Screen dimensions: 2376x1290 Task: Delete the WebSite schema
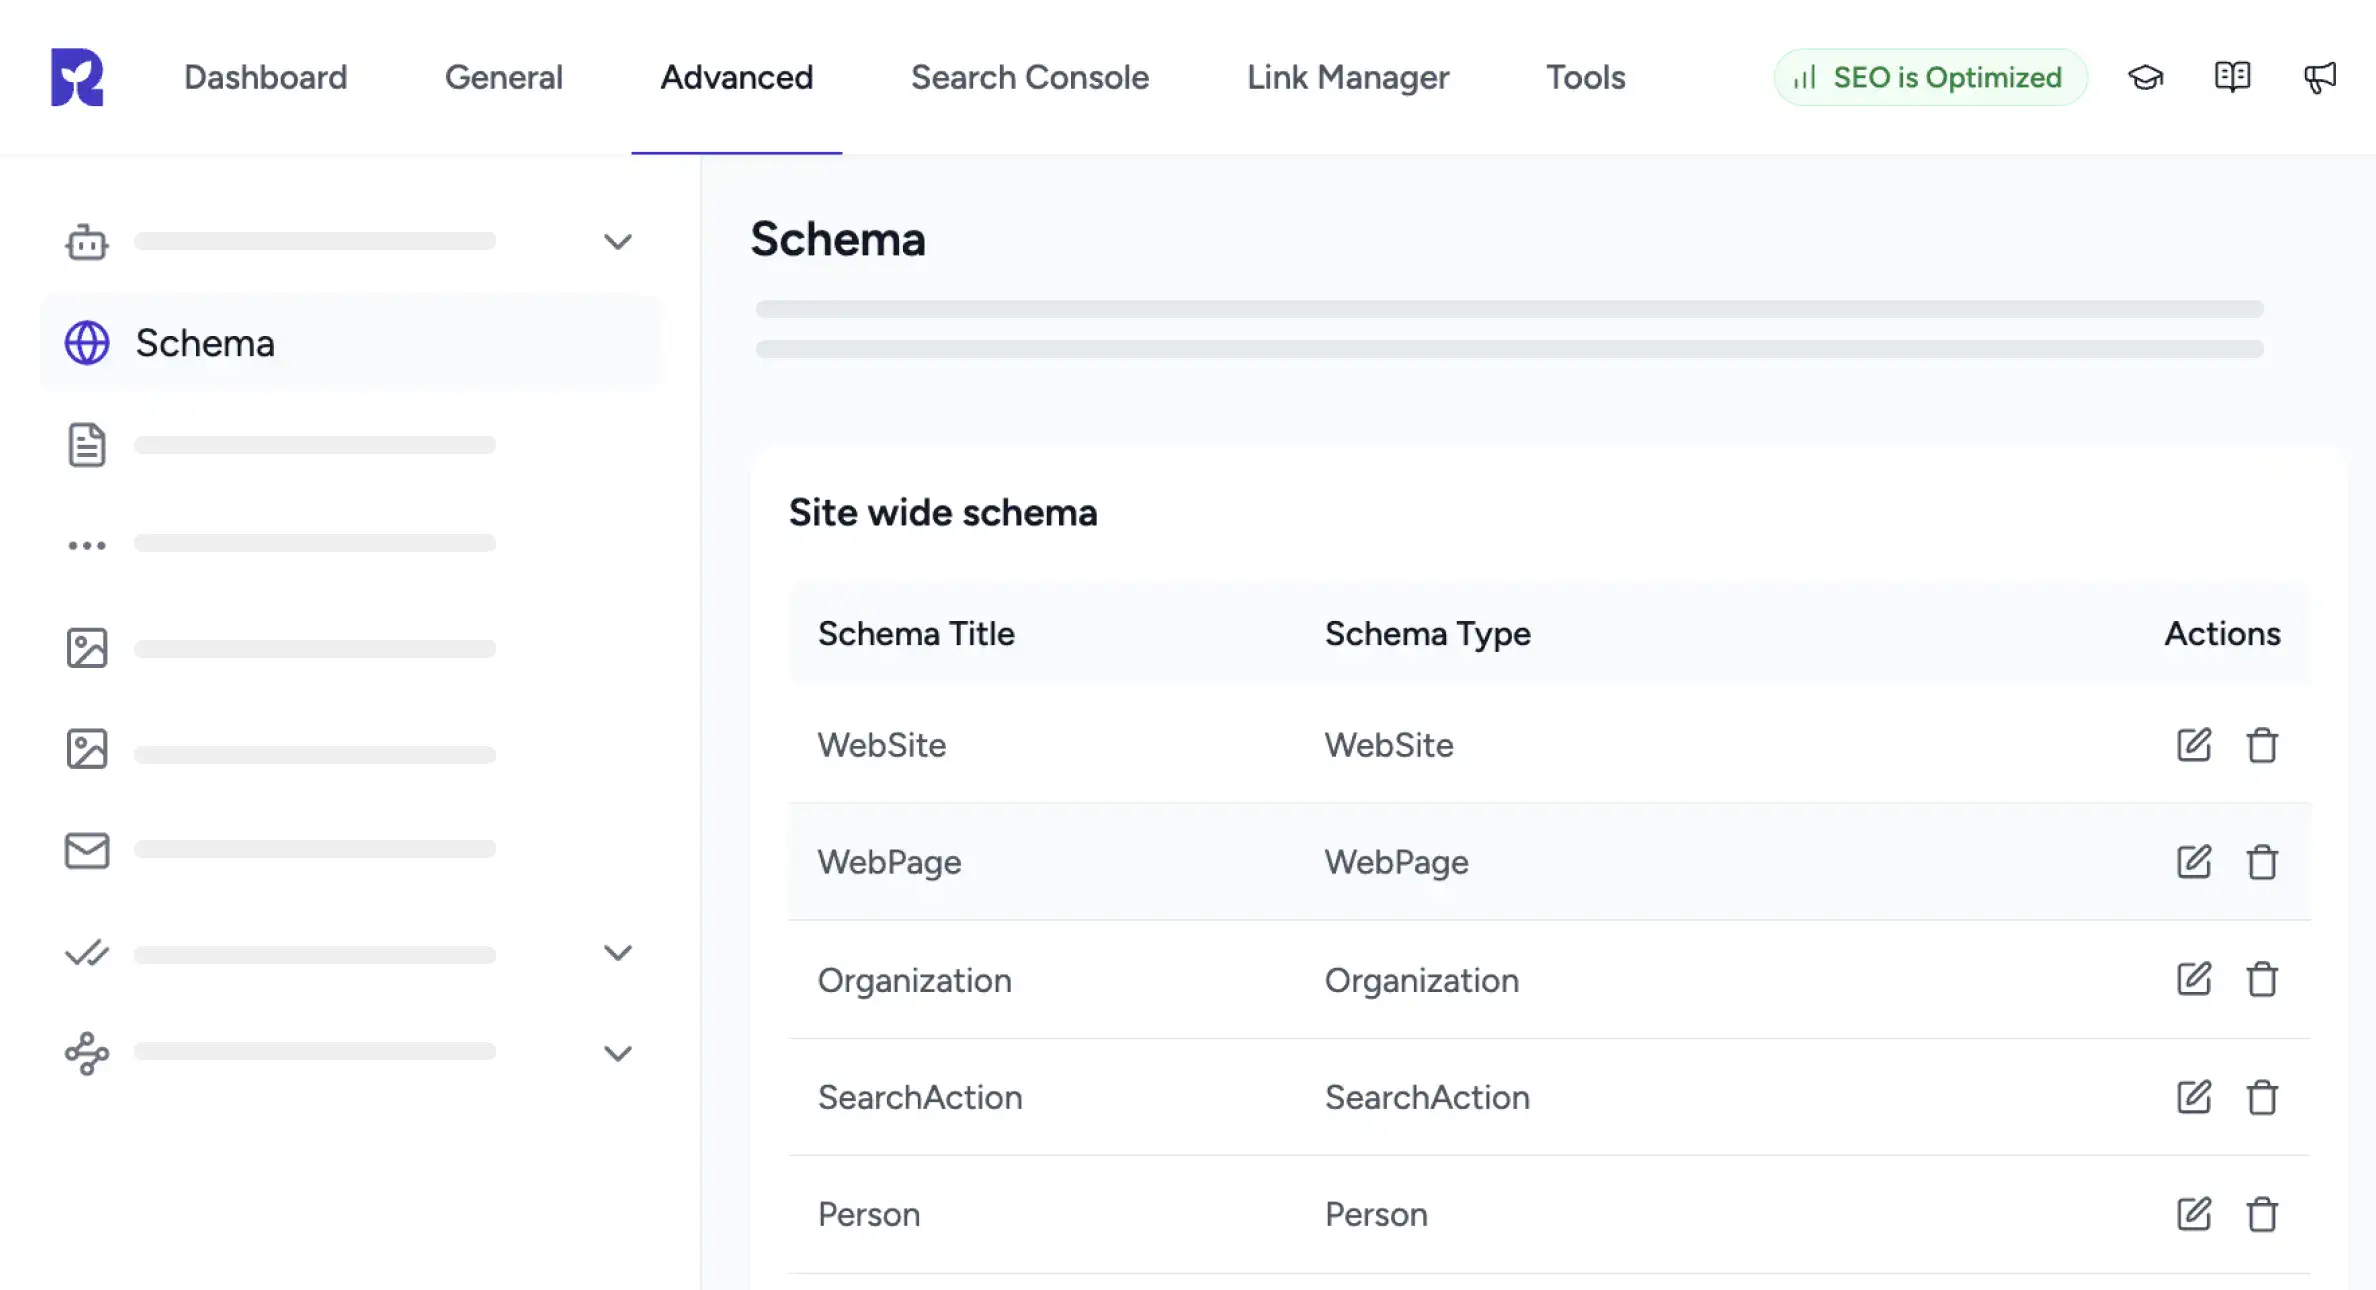pyautogui.click(x=2262, y=745)
